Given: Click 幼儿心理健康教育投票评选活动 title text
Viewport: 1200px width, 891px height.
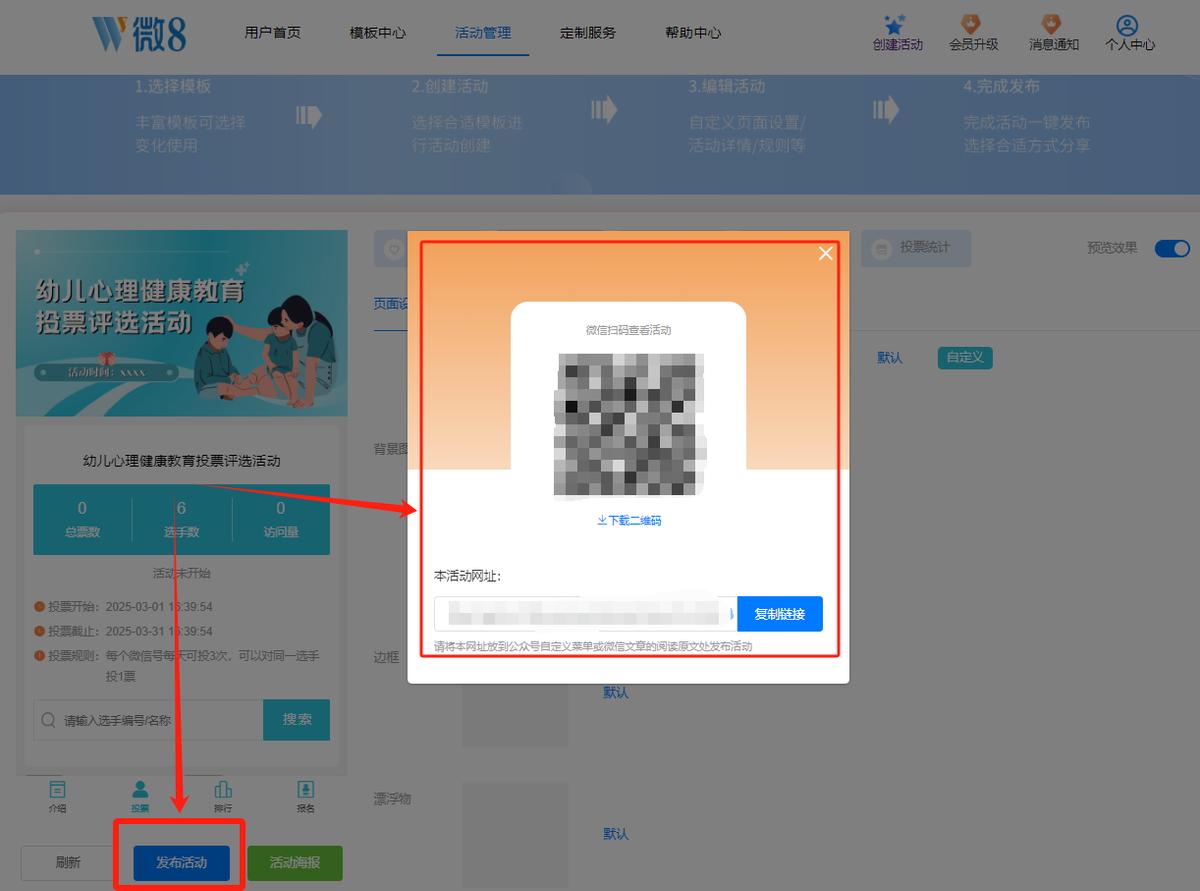Looking at the screenshot, I should 182,461.
